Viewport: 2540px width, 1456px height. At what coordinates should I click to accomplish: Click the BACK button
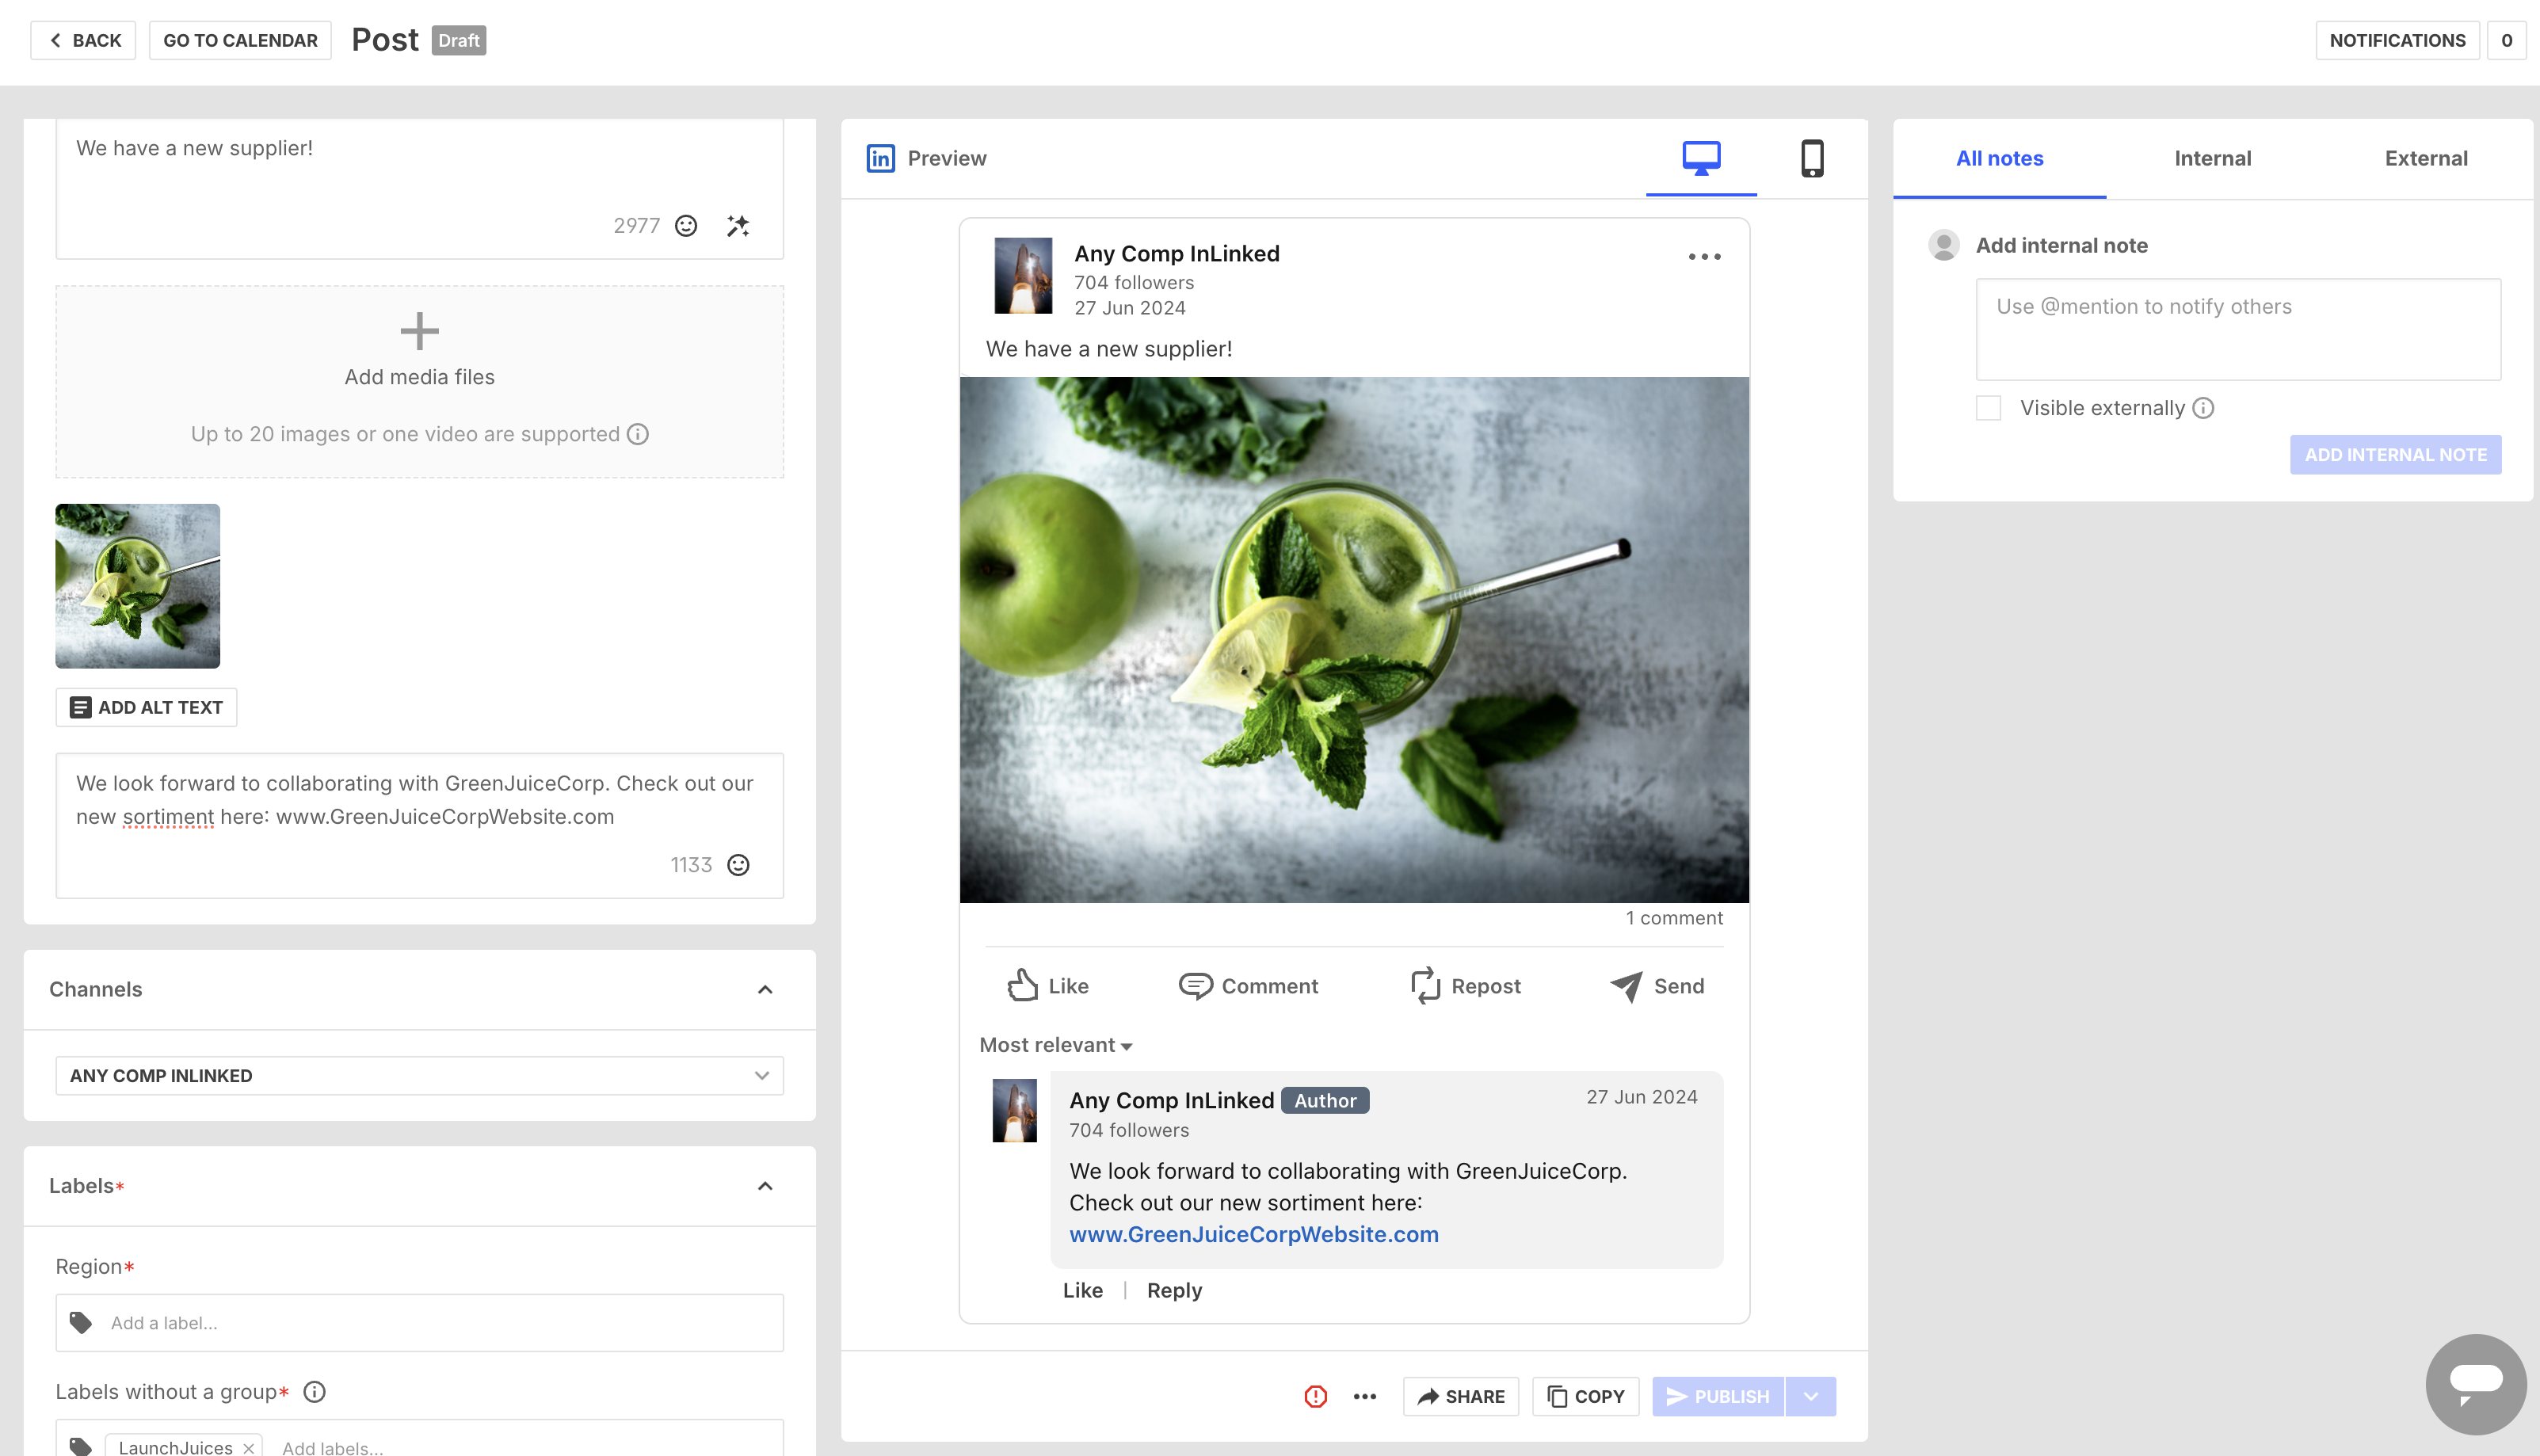point(83,40)
